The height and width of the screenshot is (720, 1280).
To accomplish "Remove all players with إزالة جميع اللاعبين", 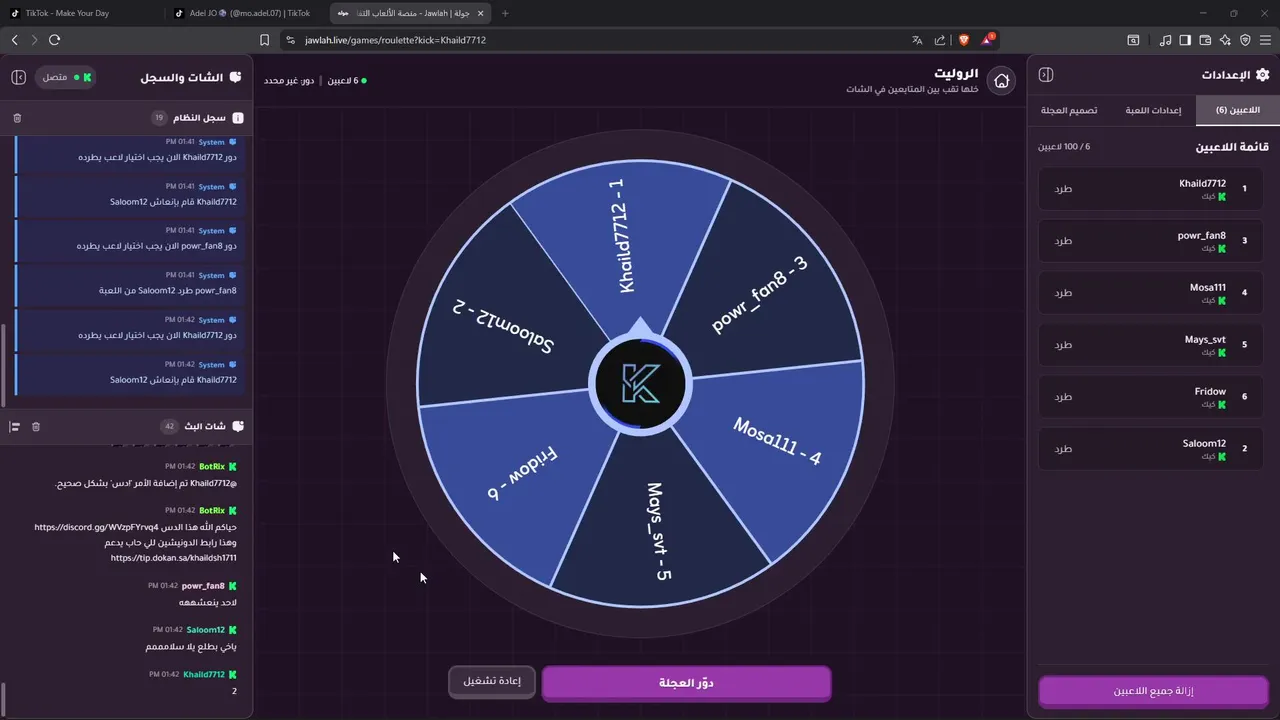I will [x=1154, y=691].
